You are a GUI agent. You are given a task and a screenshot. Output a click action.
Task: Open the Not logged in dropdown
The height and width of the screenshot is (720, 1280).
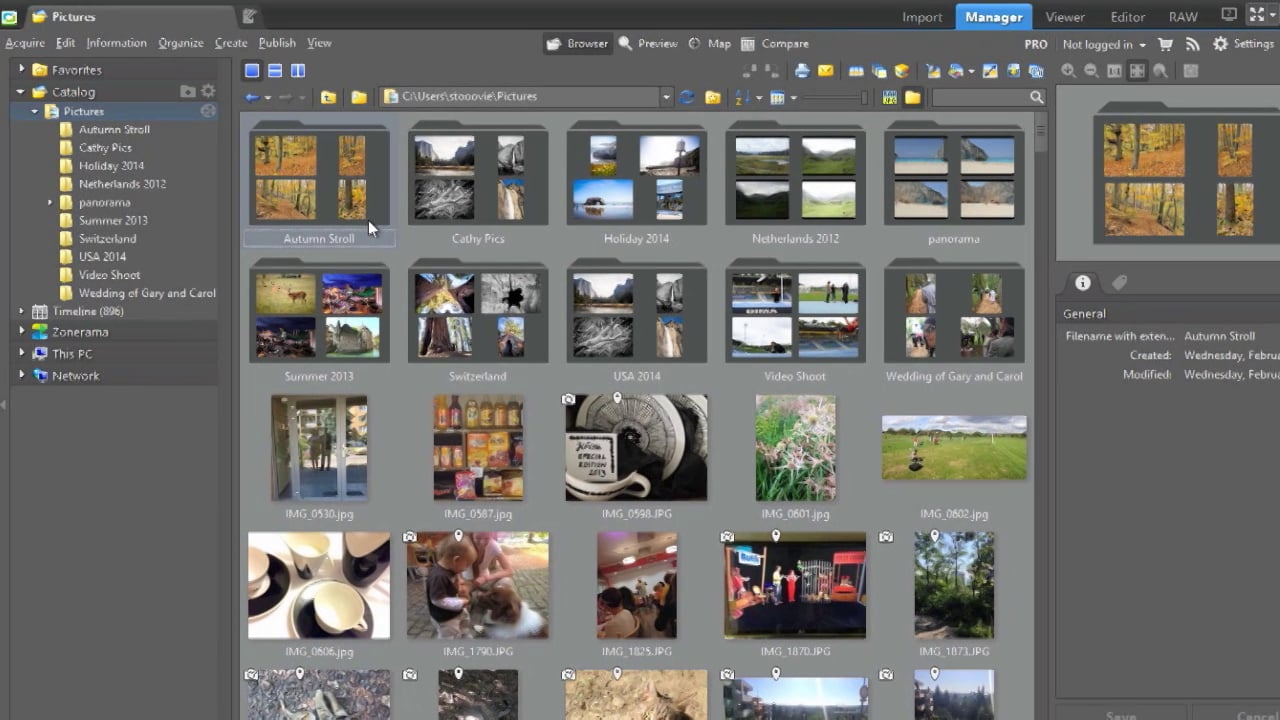coord(1104,44)
